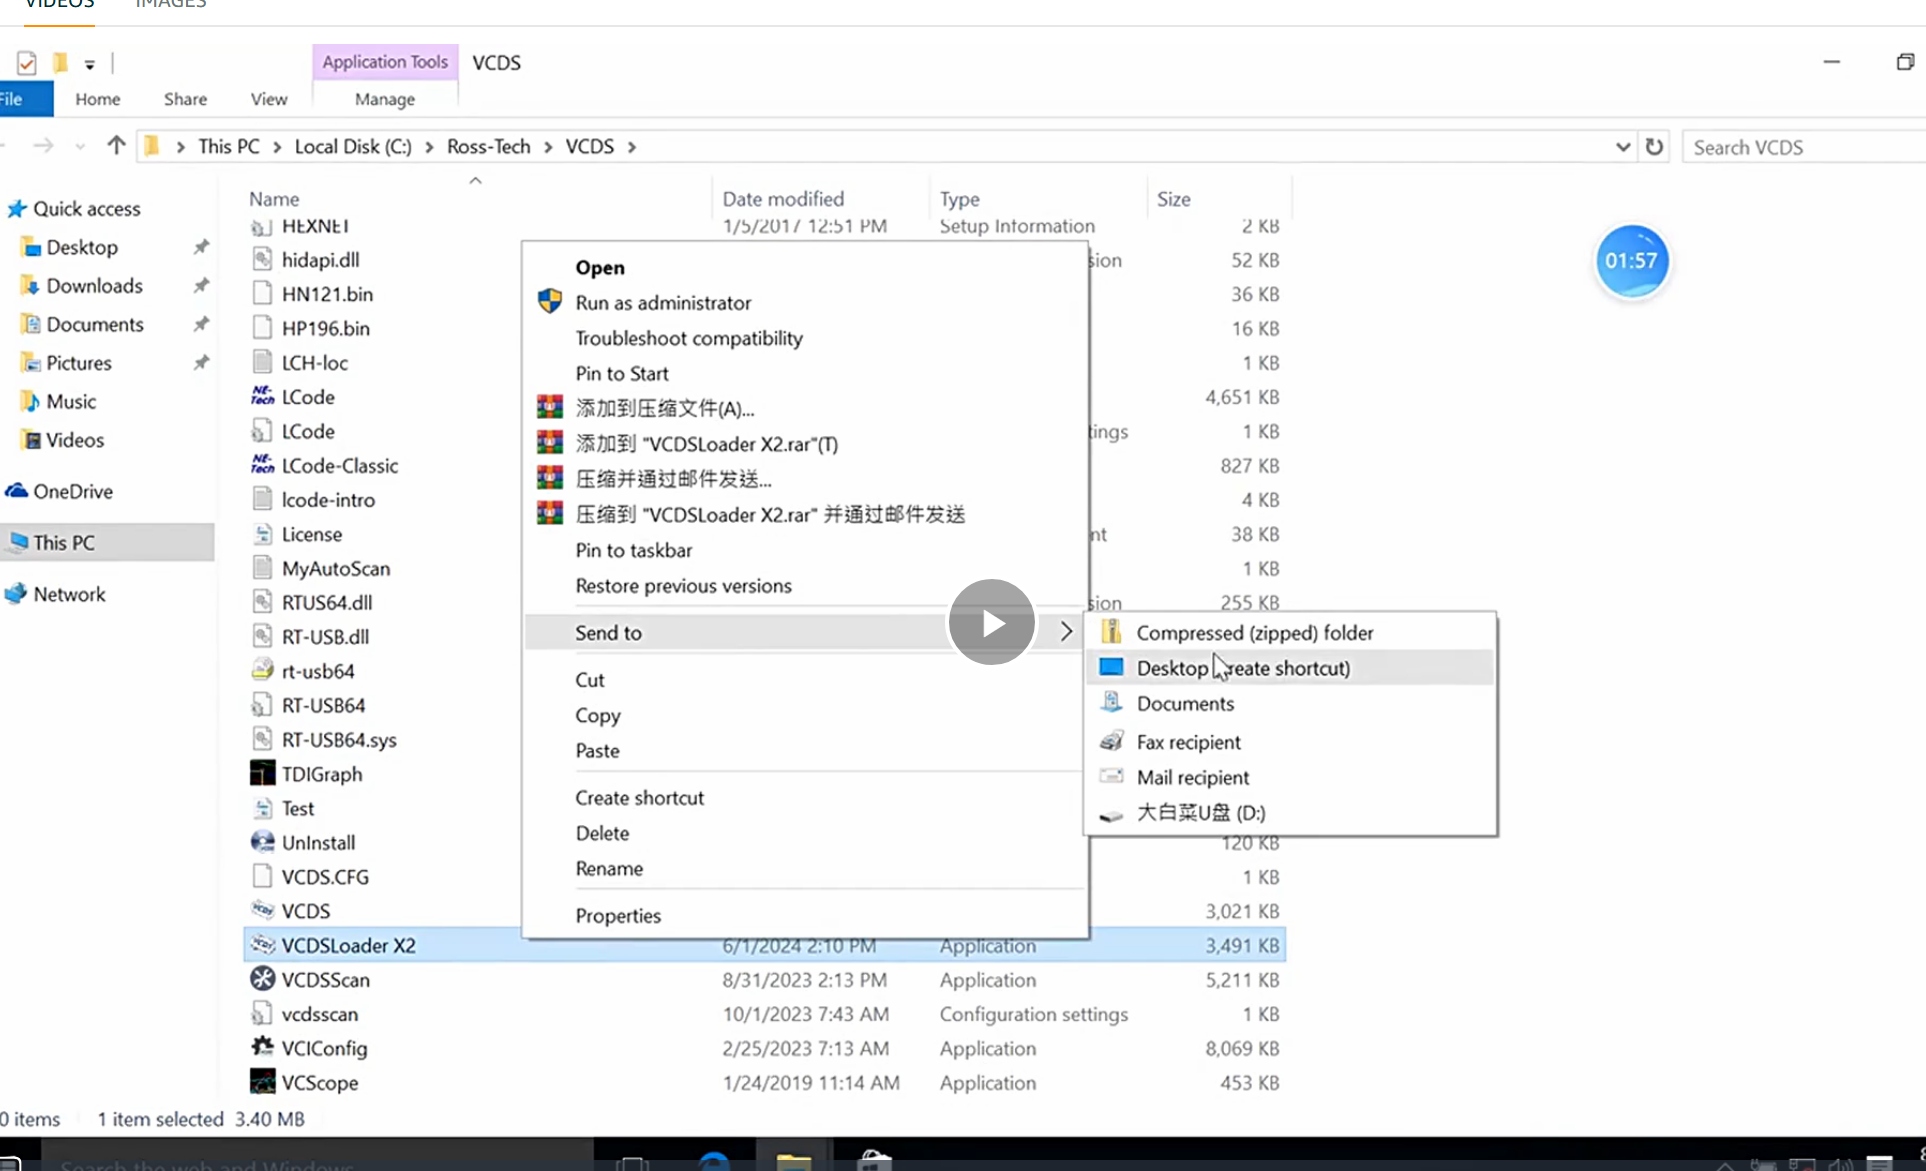Click chevron after Ross-Tech in breadcrumb
This screenshot has height=1171, width=1926.
[x=548, y=147]
